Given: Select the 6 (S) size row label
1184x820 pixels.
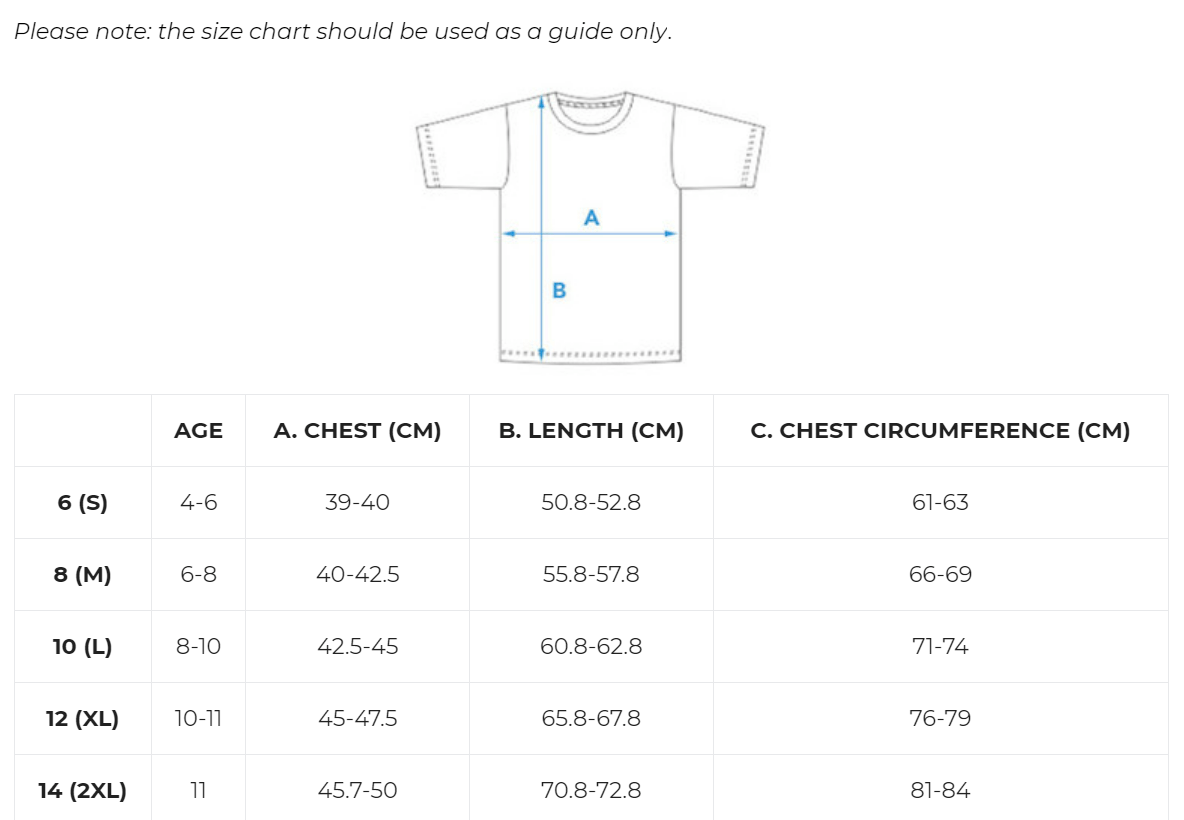Looking at the screenshot, I should (82, 503).
